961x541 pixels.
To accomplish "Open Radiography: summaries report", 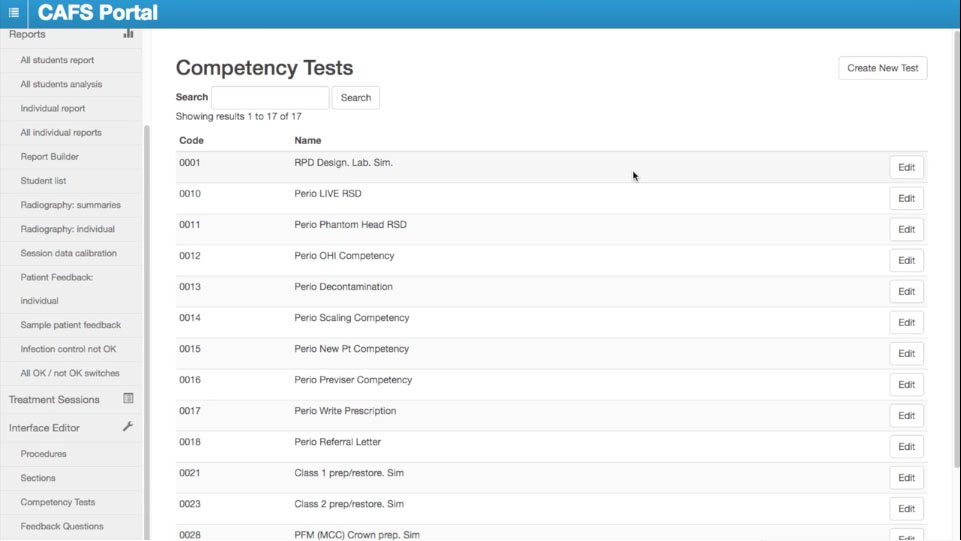I will pos(70,205).
